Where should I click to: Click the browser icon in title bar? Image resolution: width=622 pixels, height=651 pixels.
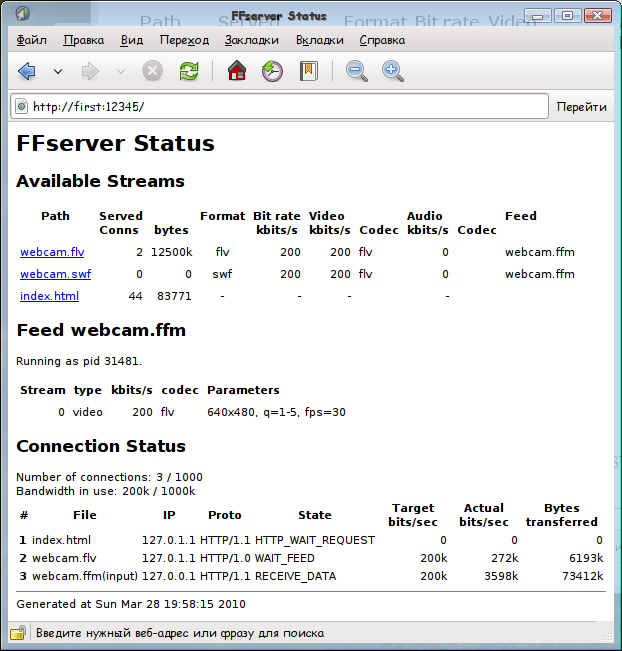22,14
